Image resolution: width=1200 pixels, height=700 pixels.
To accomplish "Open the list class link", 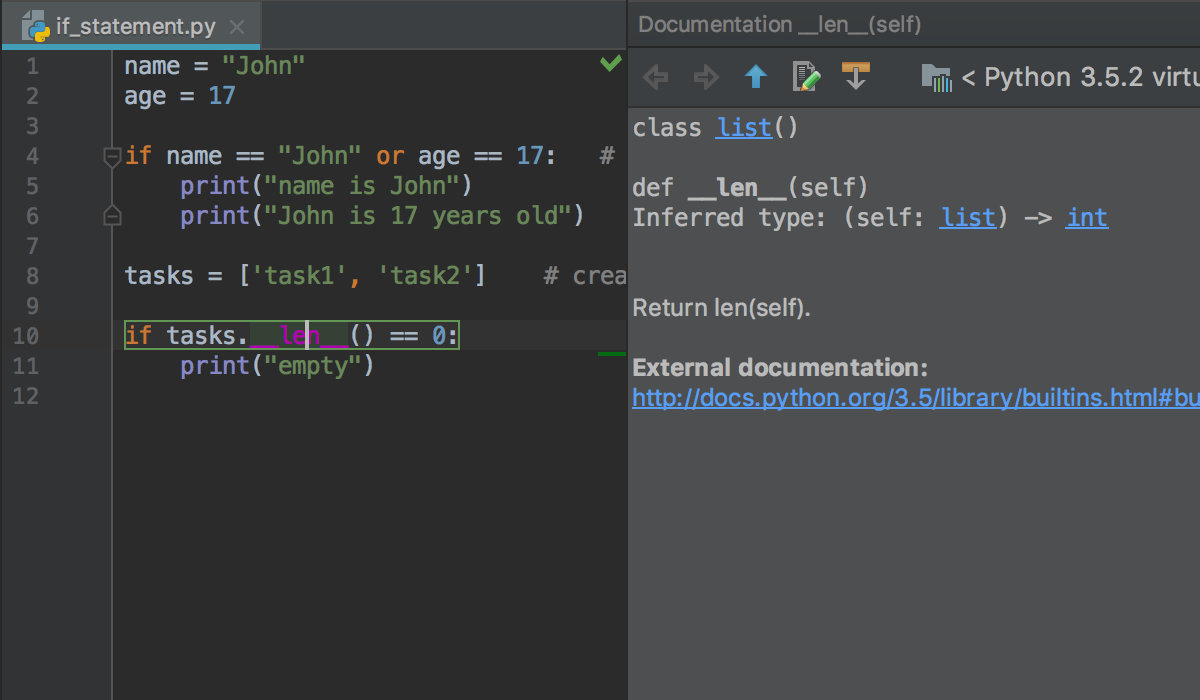I will tap(744, 128).
